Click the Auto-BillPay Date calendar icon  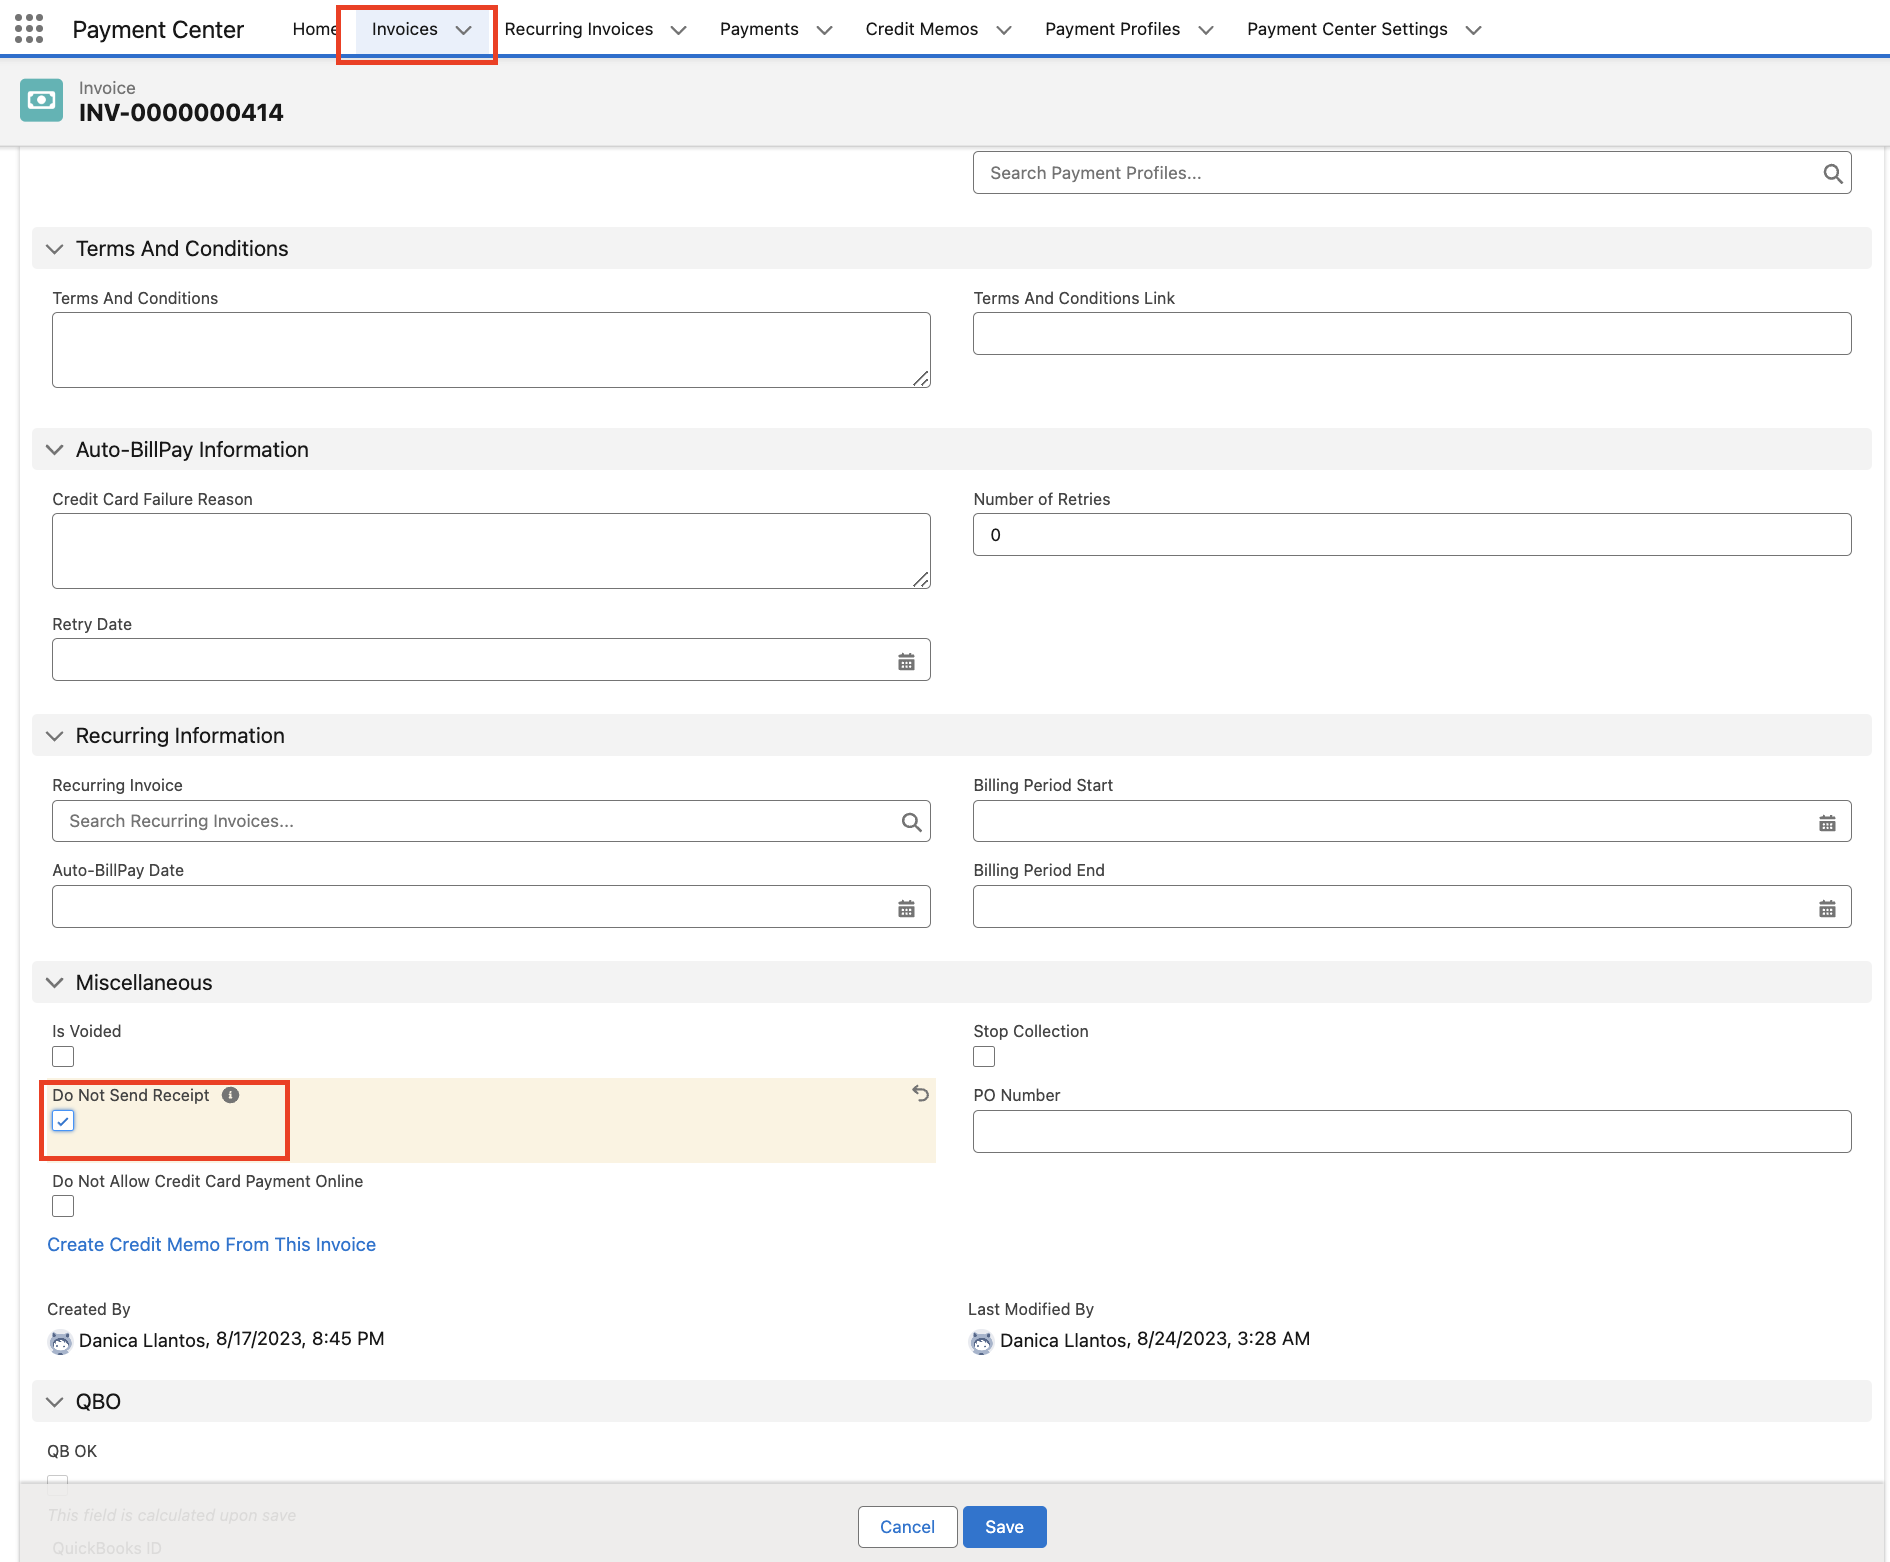point(906,908)
